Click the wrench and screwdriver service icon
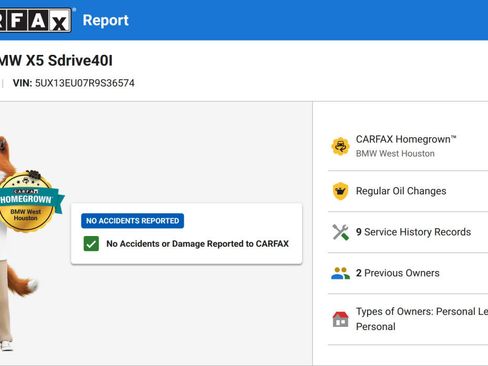 [340, 232]
